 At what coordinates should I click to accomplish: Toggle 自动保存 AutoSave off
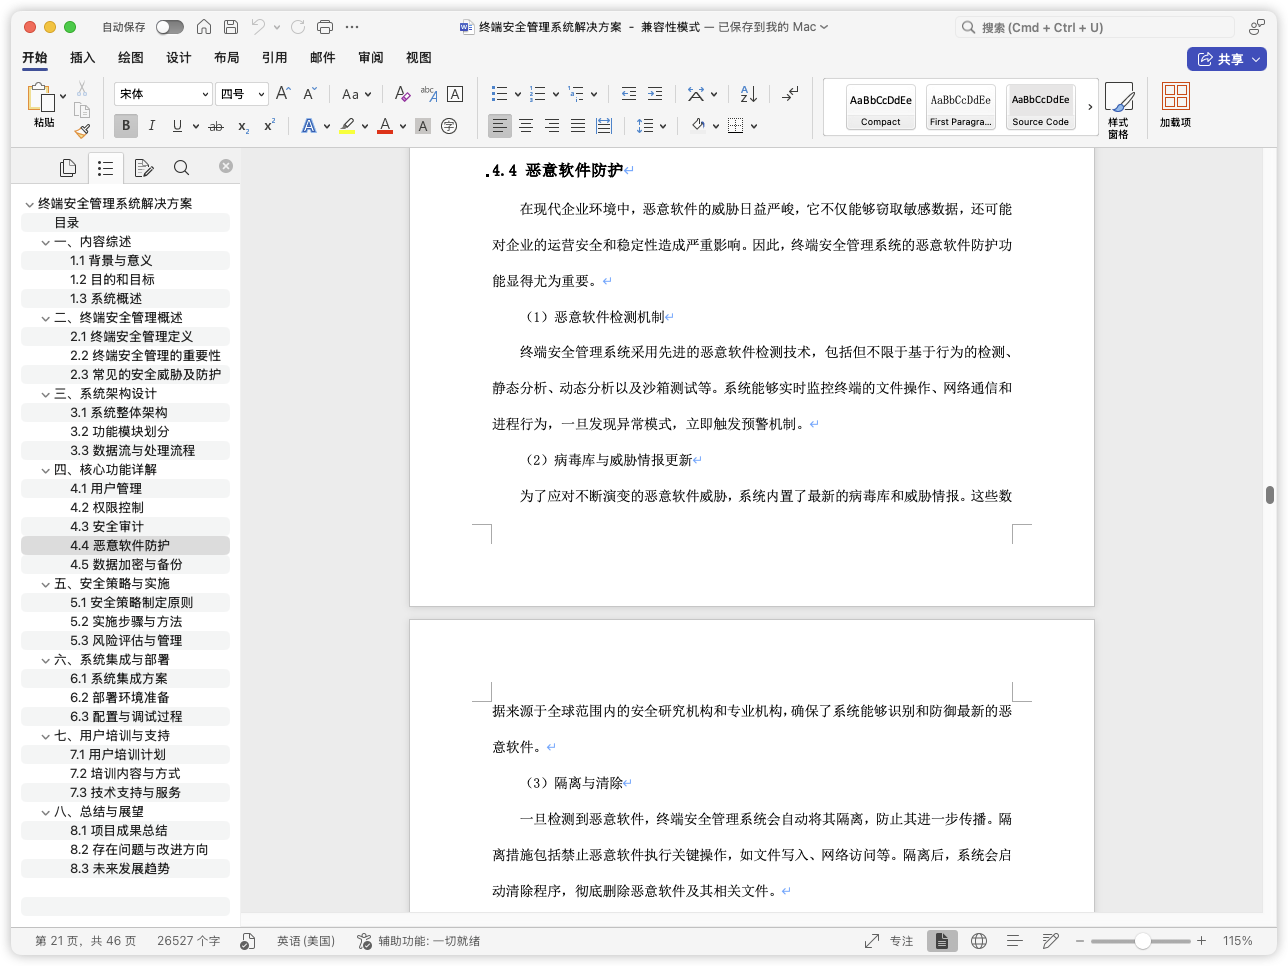170,27
